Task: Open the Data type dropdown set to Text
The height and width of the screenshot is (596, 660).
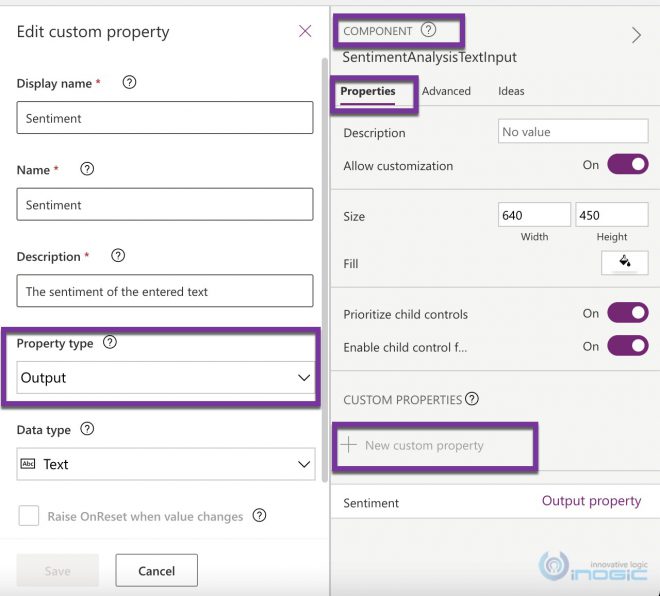Action: 166,464
